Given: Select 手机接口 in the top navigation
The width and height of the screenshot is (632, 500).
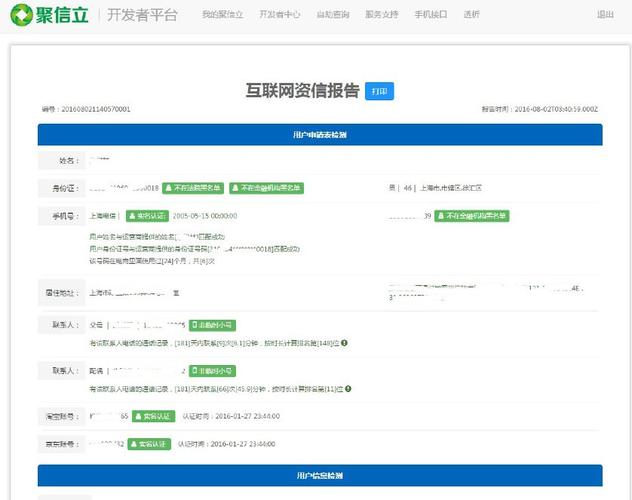Looking at the screenshot, I should [431, 15].
